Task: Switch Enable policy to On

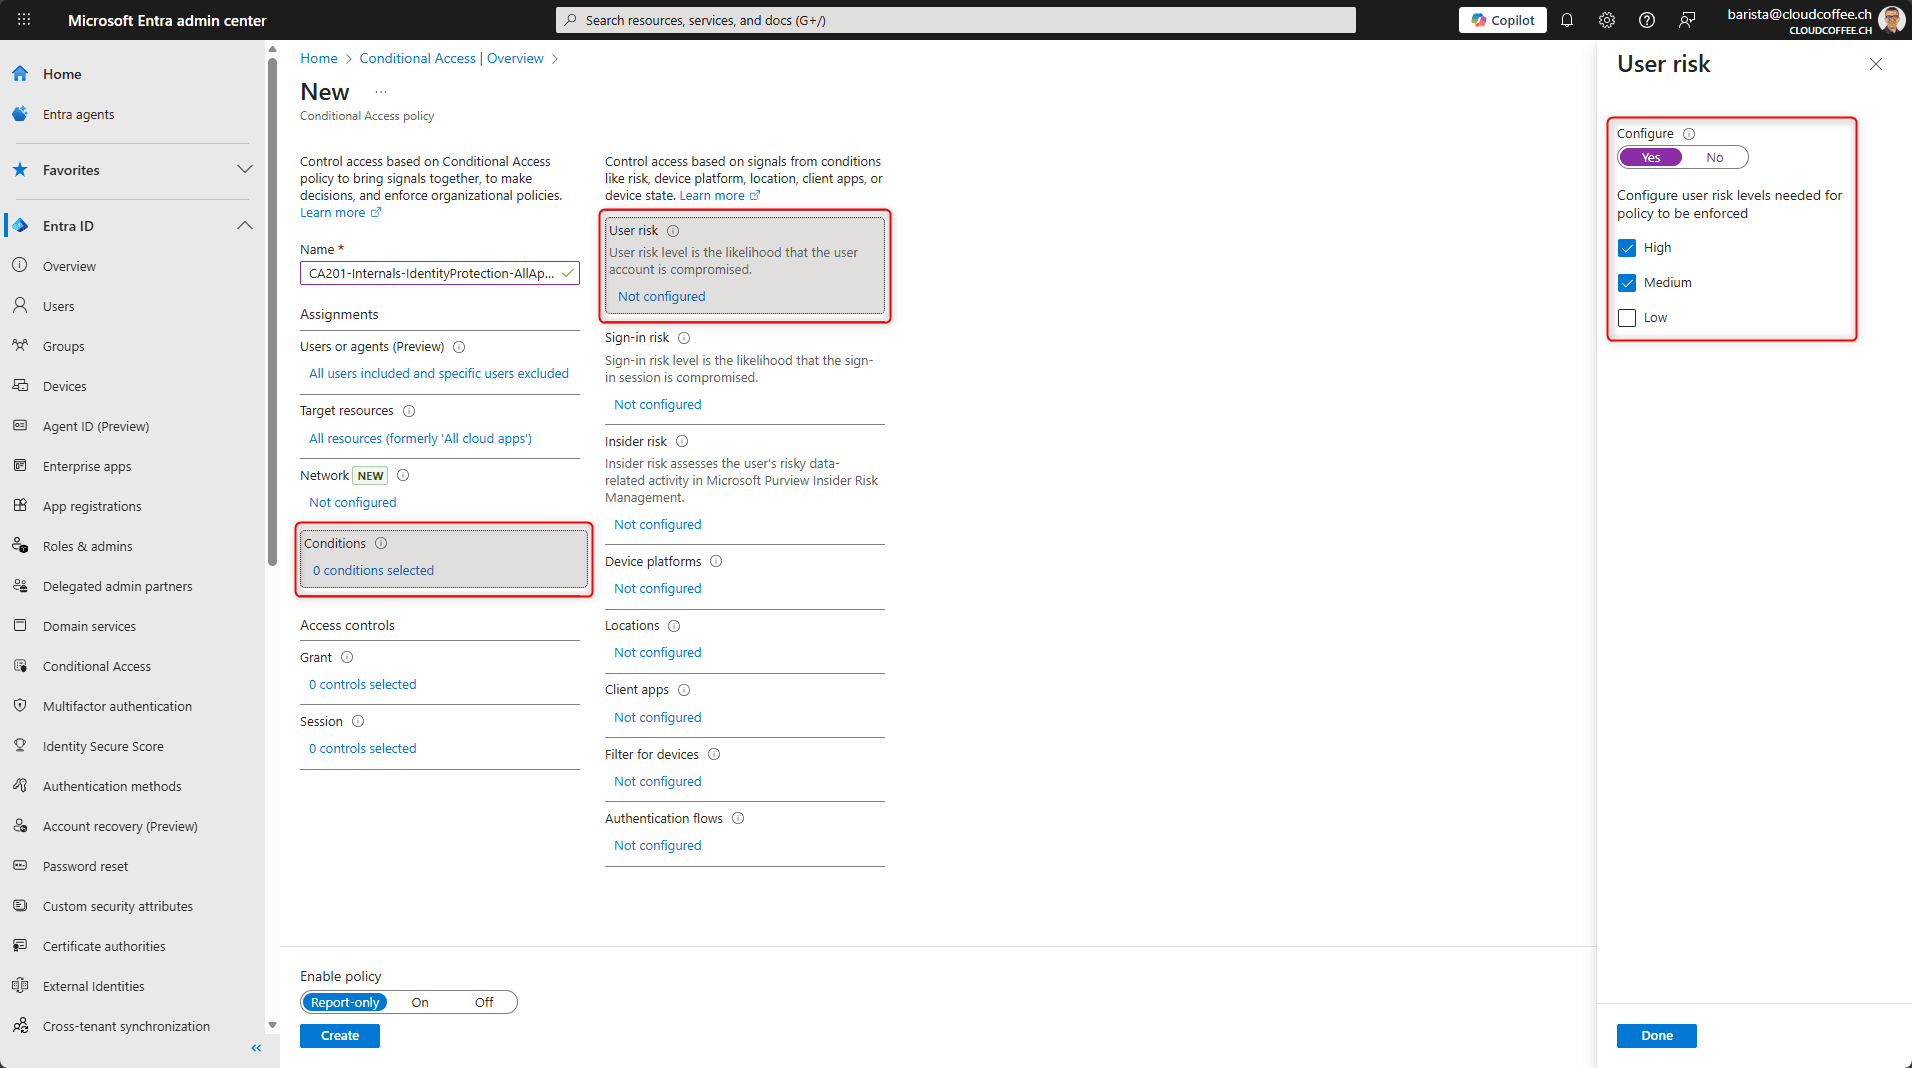Action: tap(420, 1003)
